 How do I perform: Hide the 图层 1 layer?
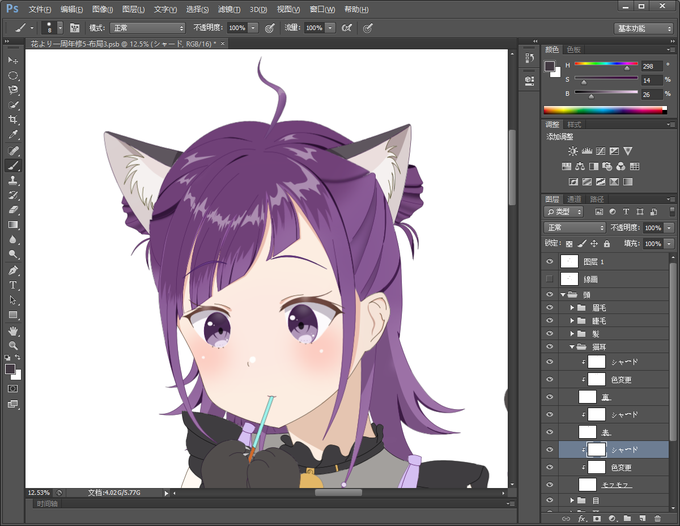click(549, 261)
